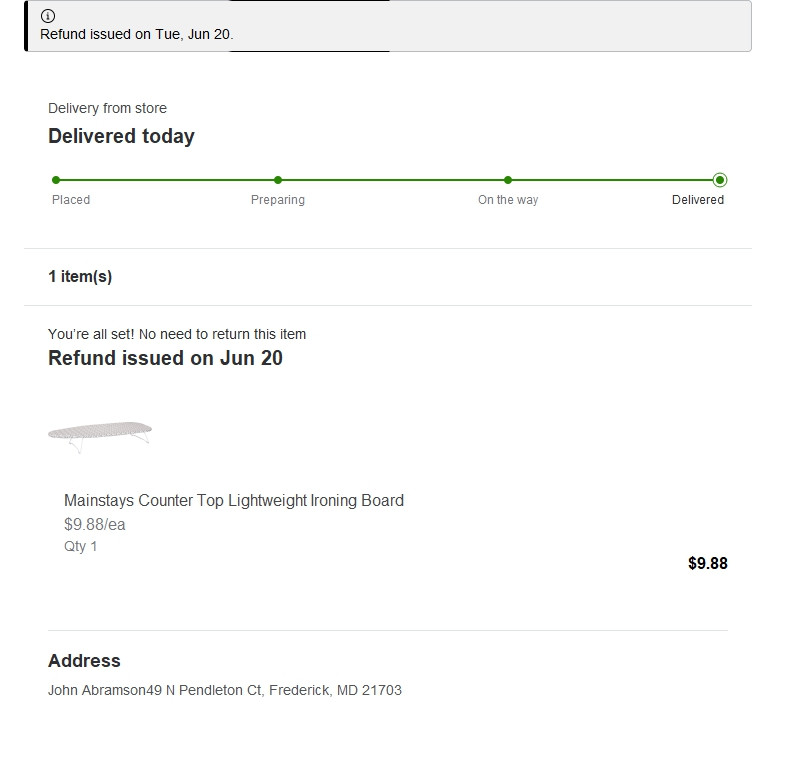The height and width of the screenshot is (766, 800).
Task: Click the circled Delivered status marker
Action: 720,180
